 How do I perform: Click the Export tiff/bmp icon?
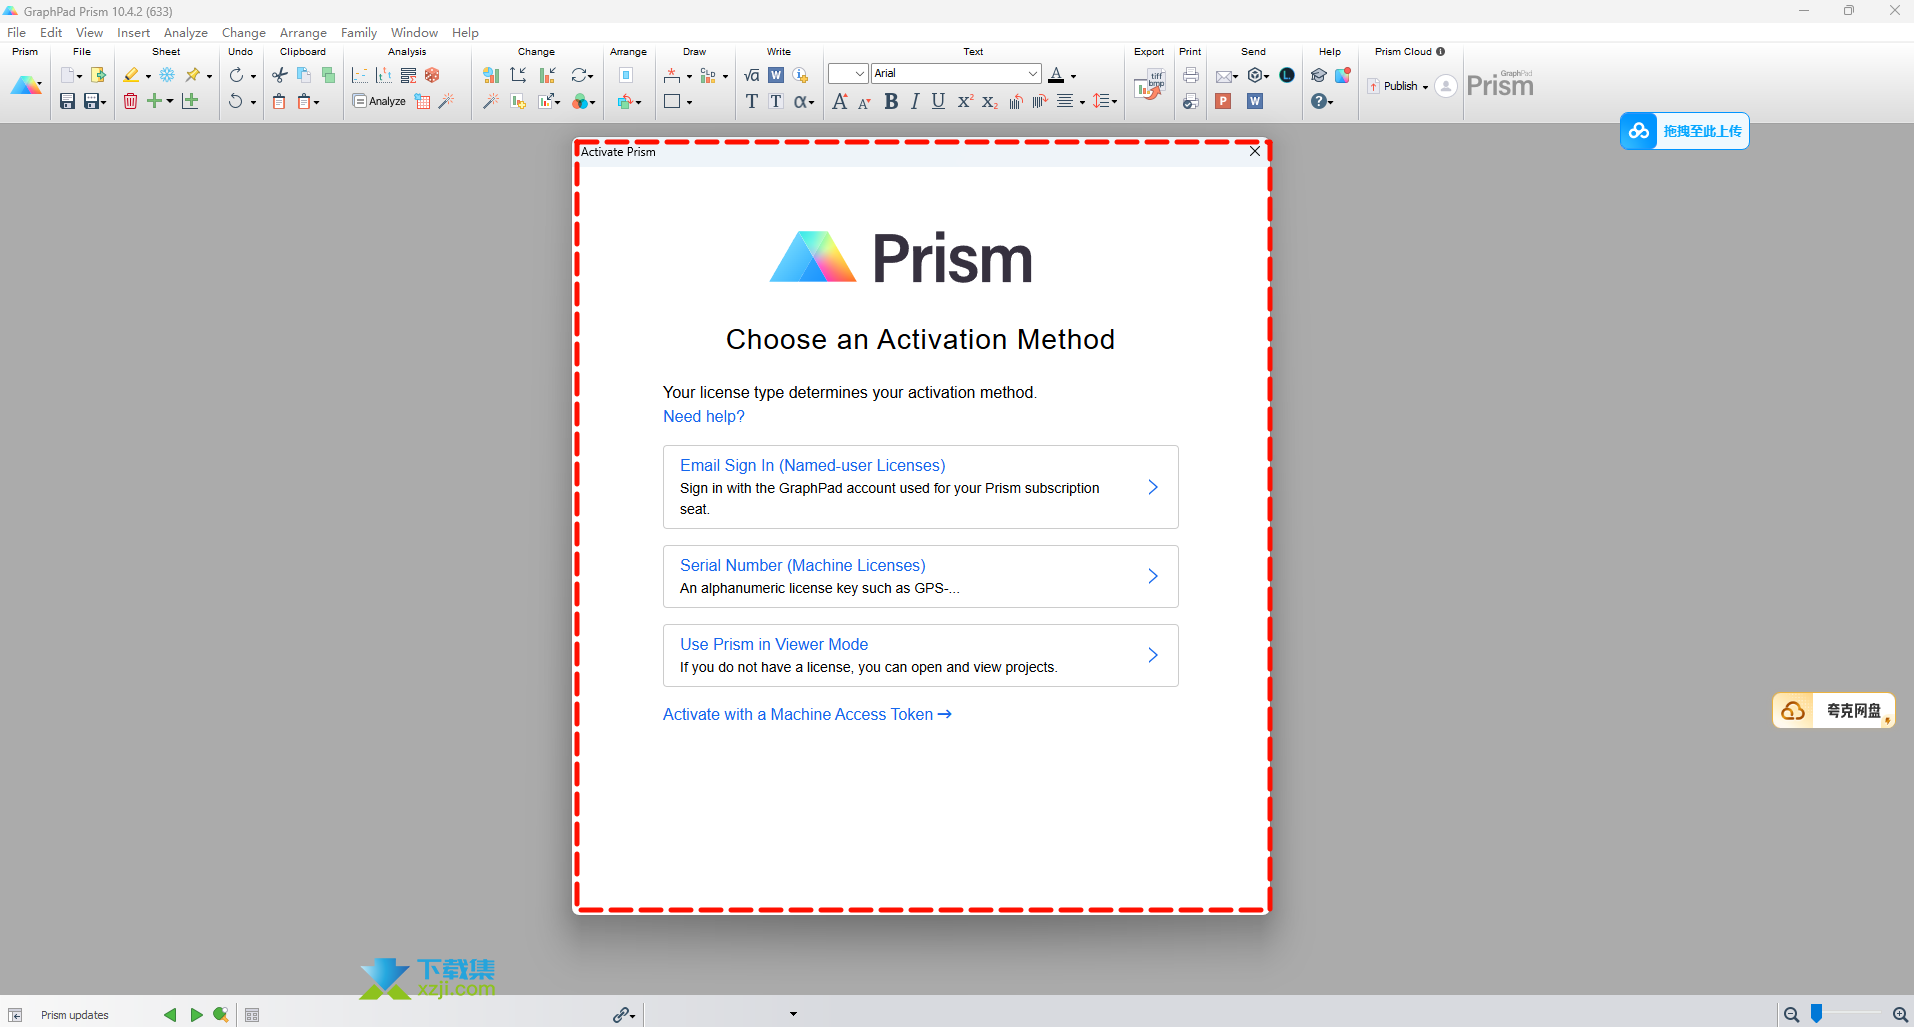1149,86
